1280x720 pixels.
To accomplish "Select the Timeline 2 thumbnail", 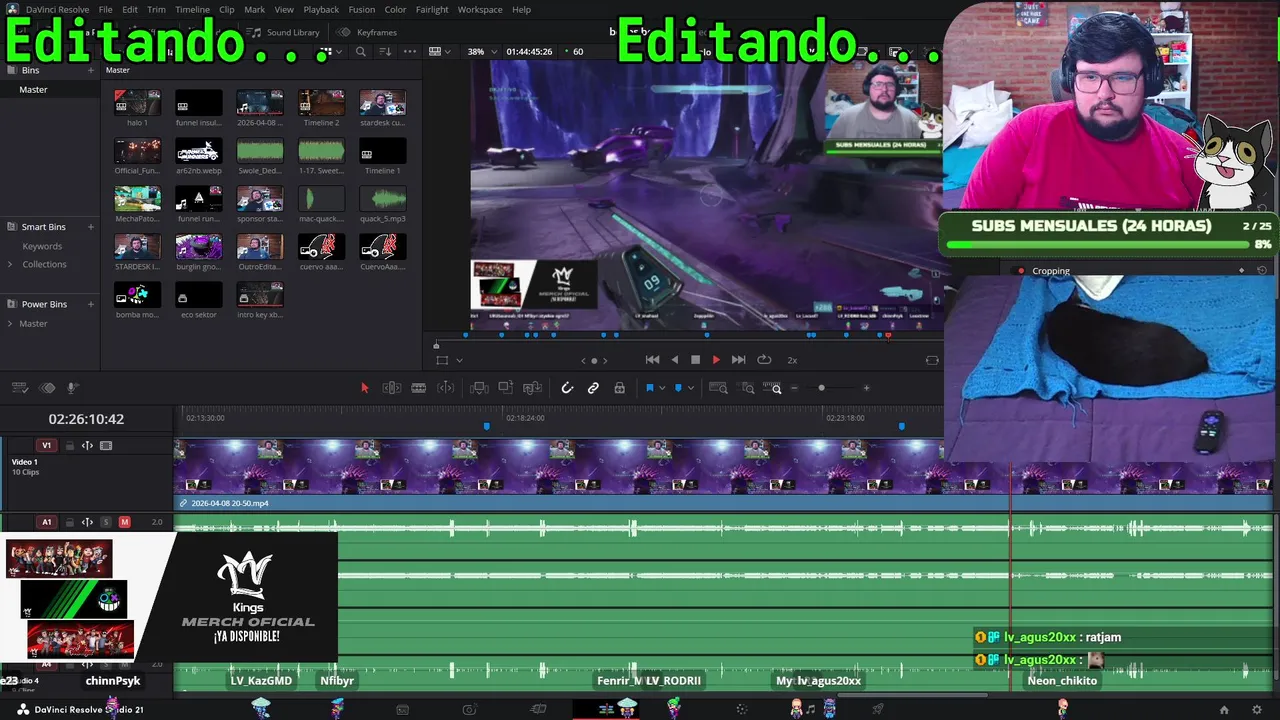I will pos(321,102).
